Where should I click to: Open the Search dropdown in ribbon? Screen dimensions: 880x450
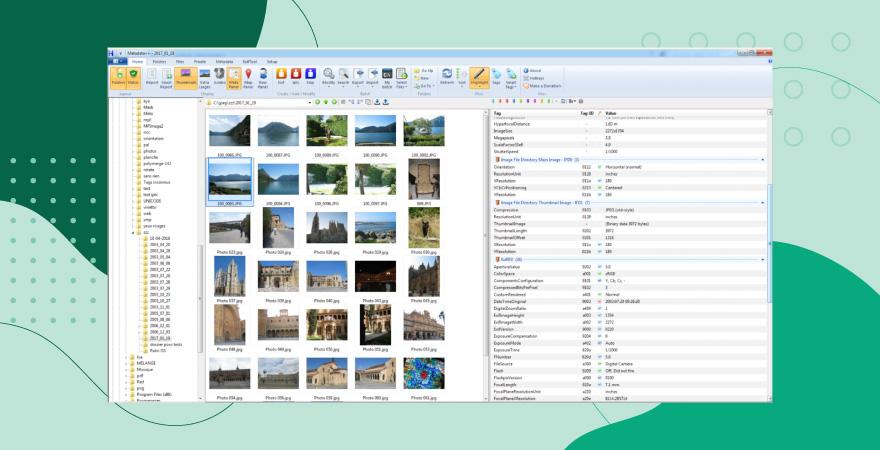tap(343, 78)
